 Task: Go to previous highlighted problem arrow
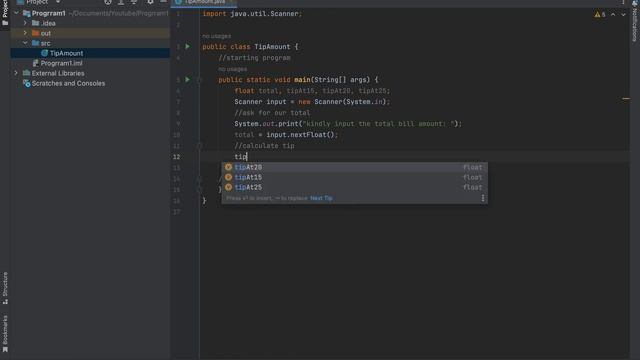pos(613,14)
